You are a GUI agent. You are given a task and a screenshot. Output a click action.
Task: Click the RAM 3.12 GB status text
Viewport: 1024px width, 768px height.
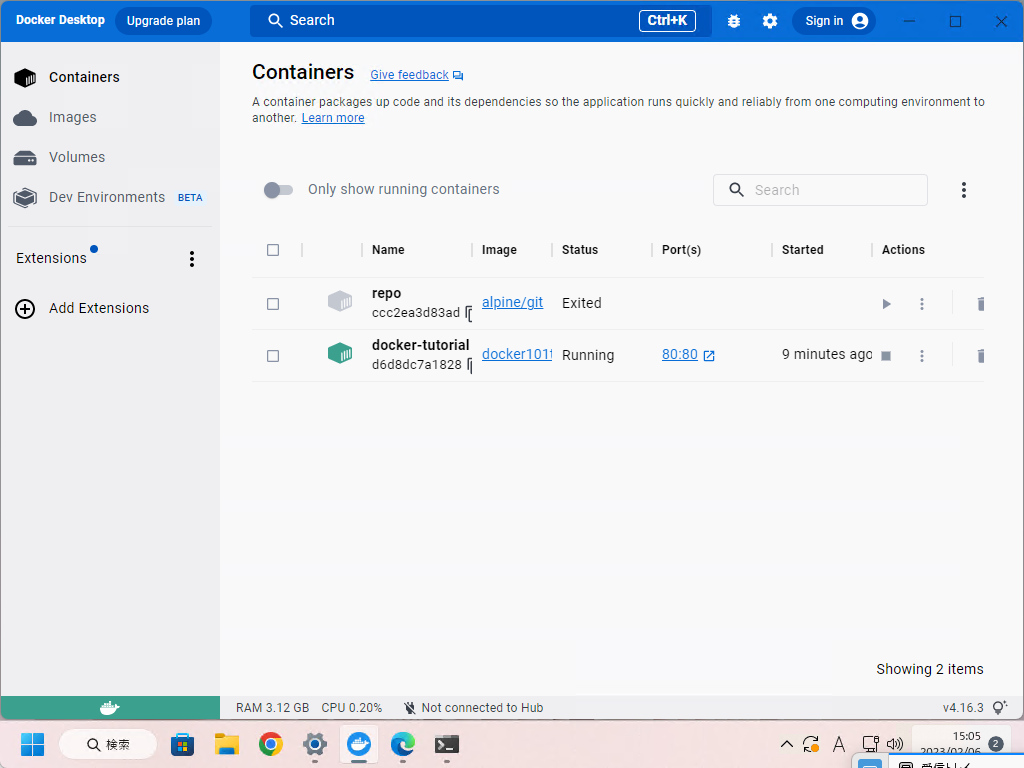coord(272,708)
